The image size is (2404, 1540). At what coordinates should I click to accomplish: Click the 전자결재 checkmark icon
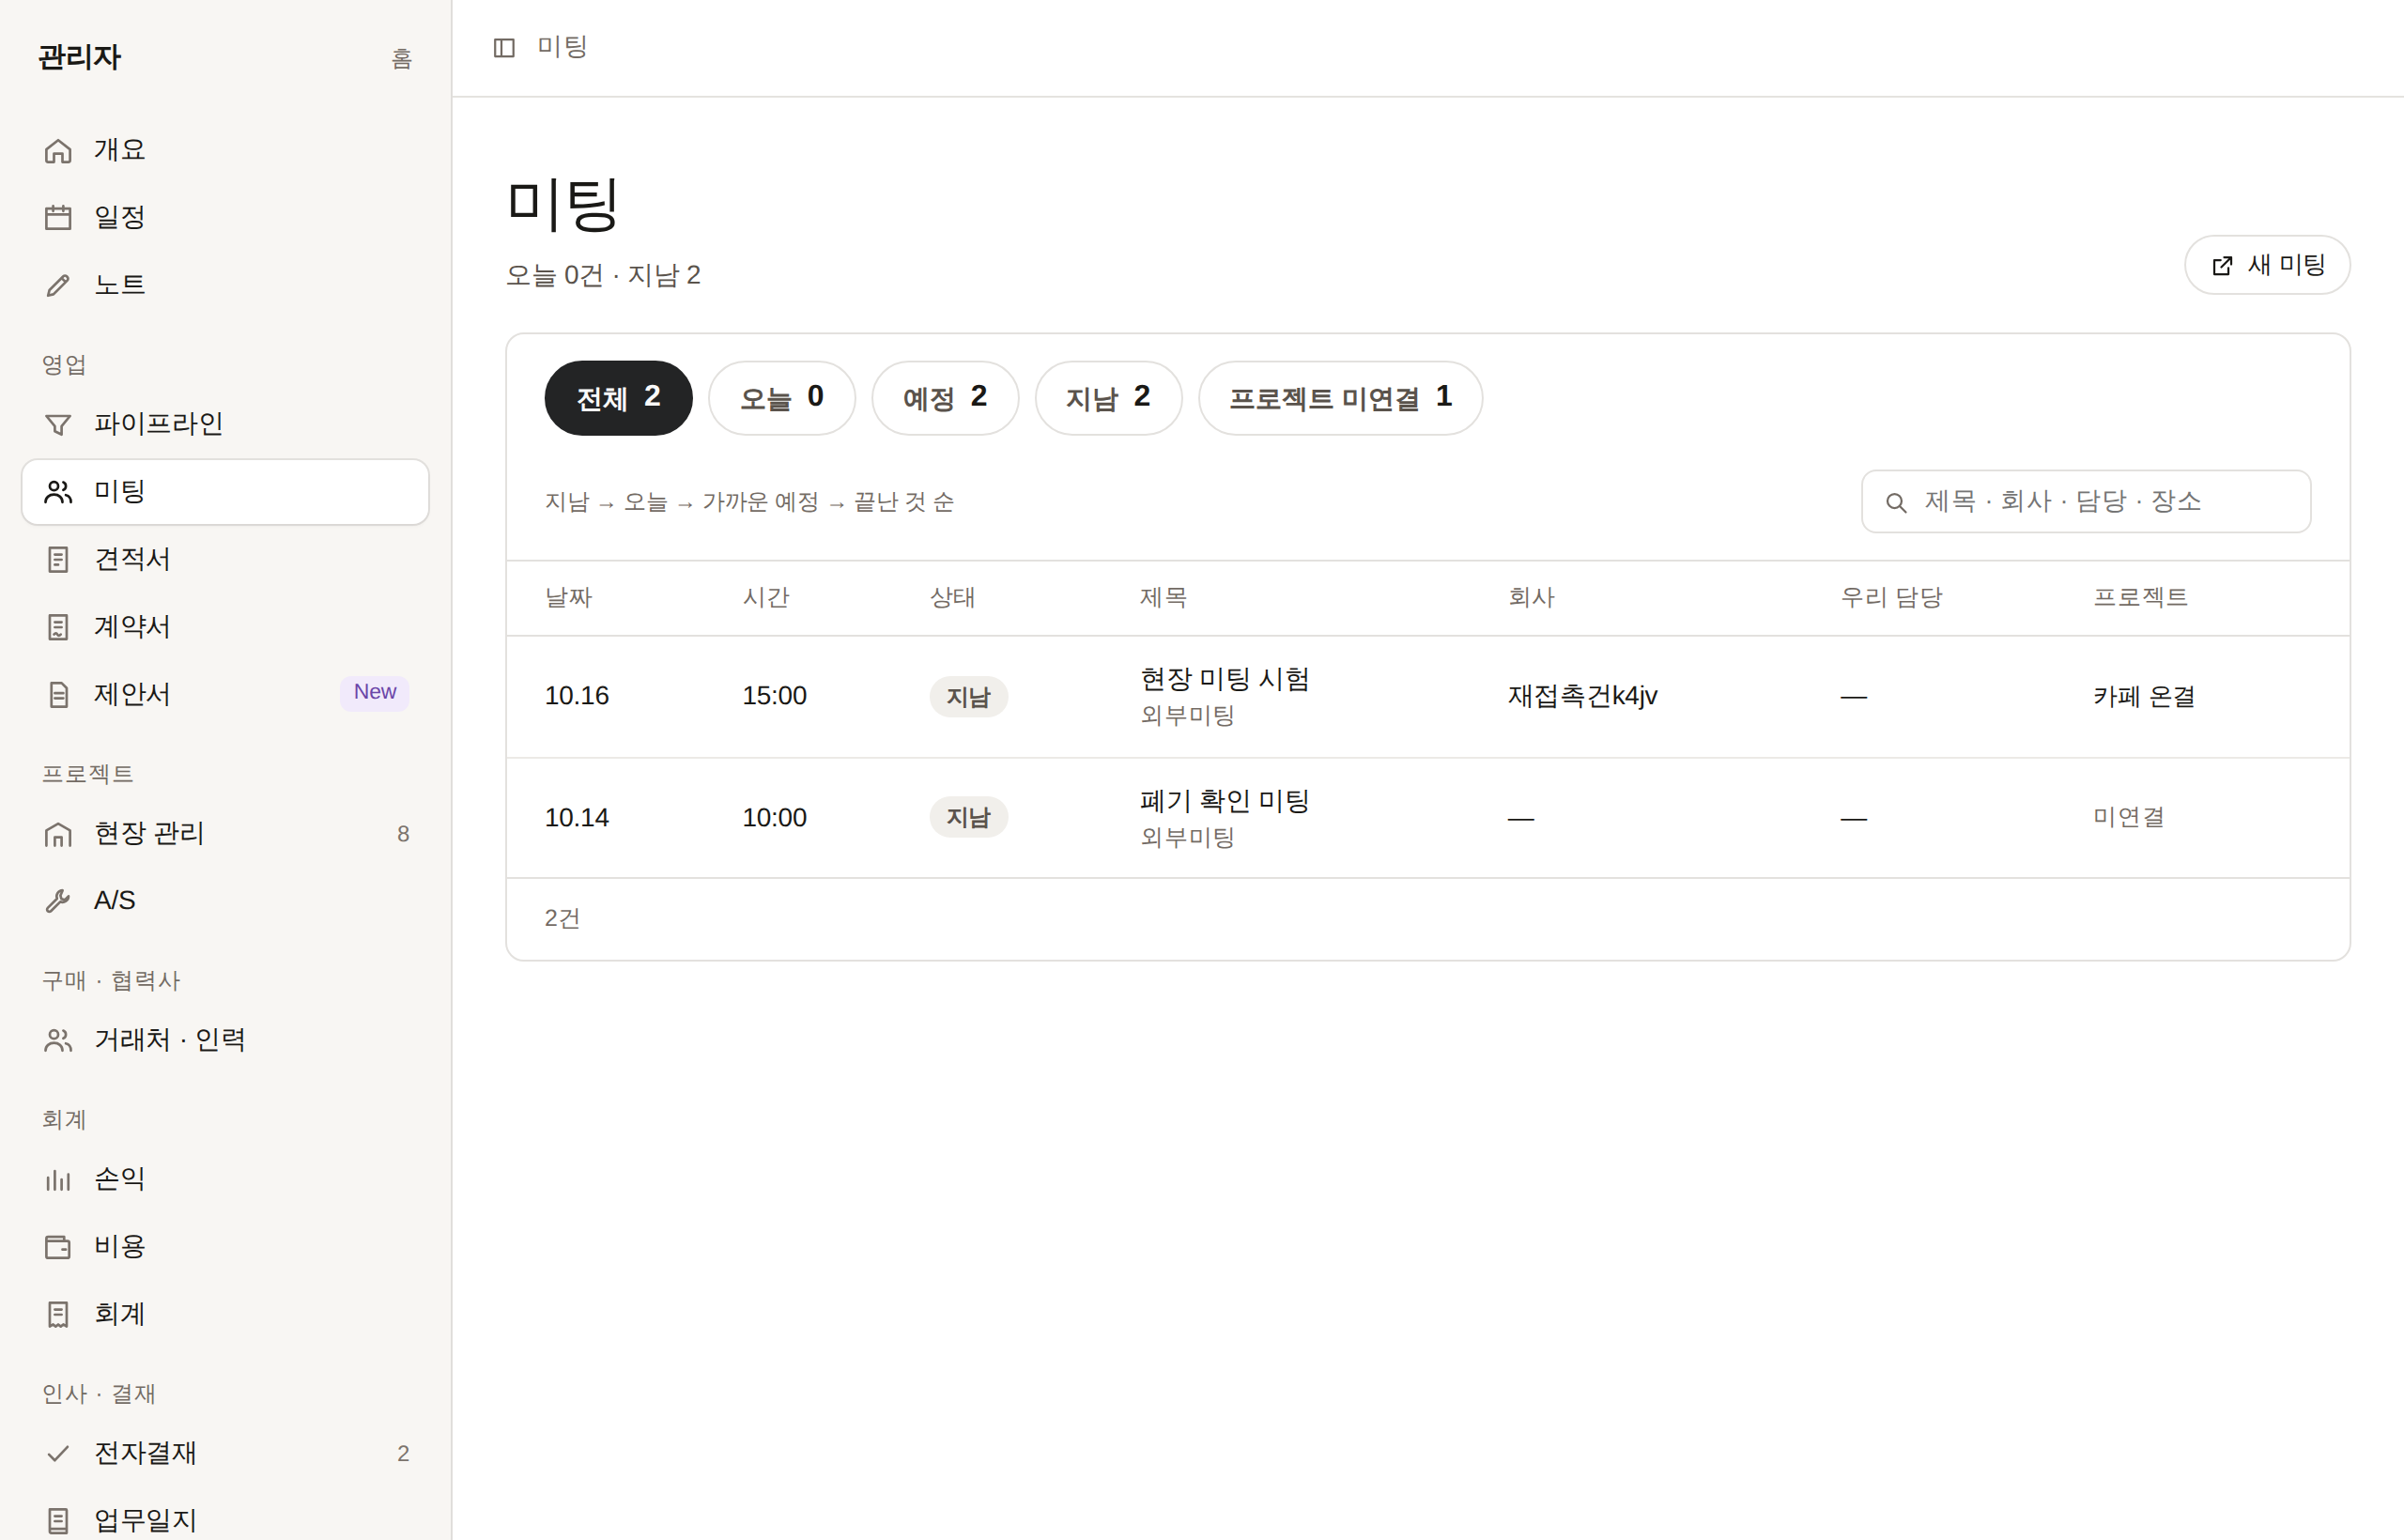click(x=58, y=1453)
